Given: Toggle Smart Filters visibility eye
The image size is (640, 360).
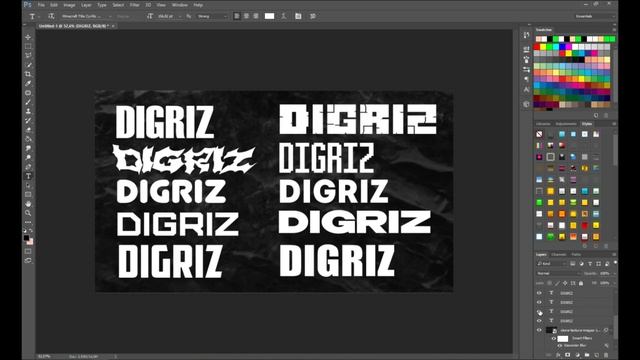Looking at the screenshot, I should [554, 338].
